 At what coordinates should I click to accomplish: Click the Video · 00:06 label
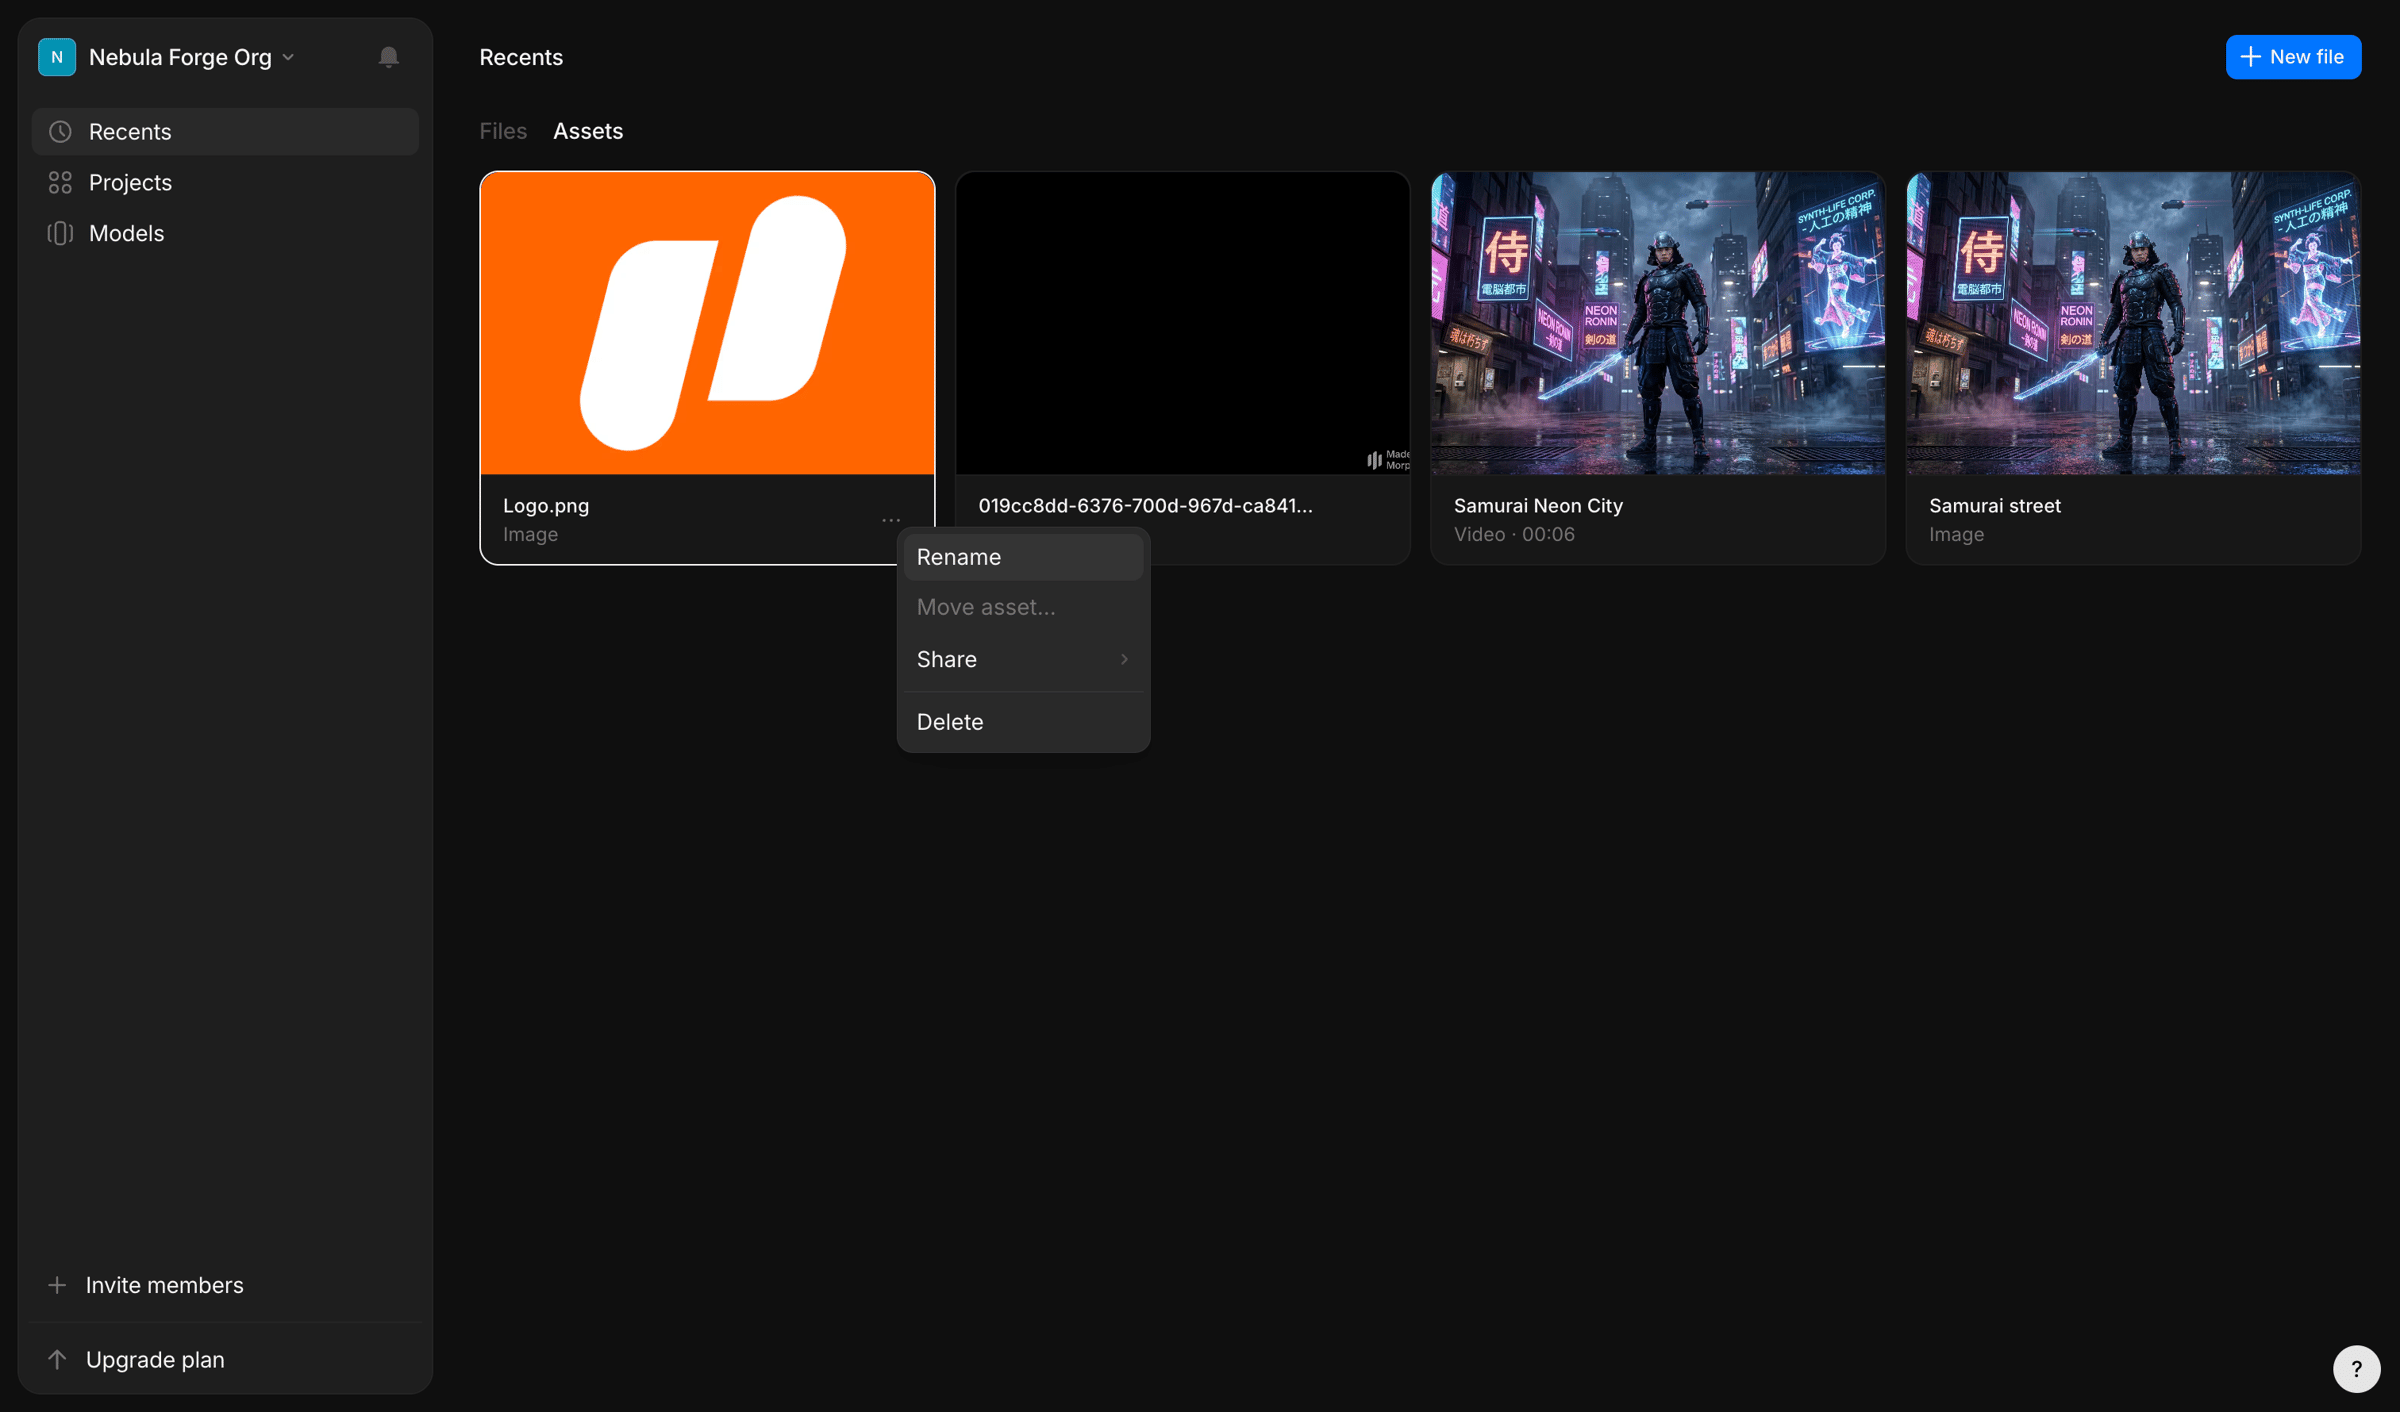(1514, 535)
